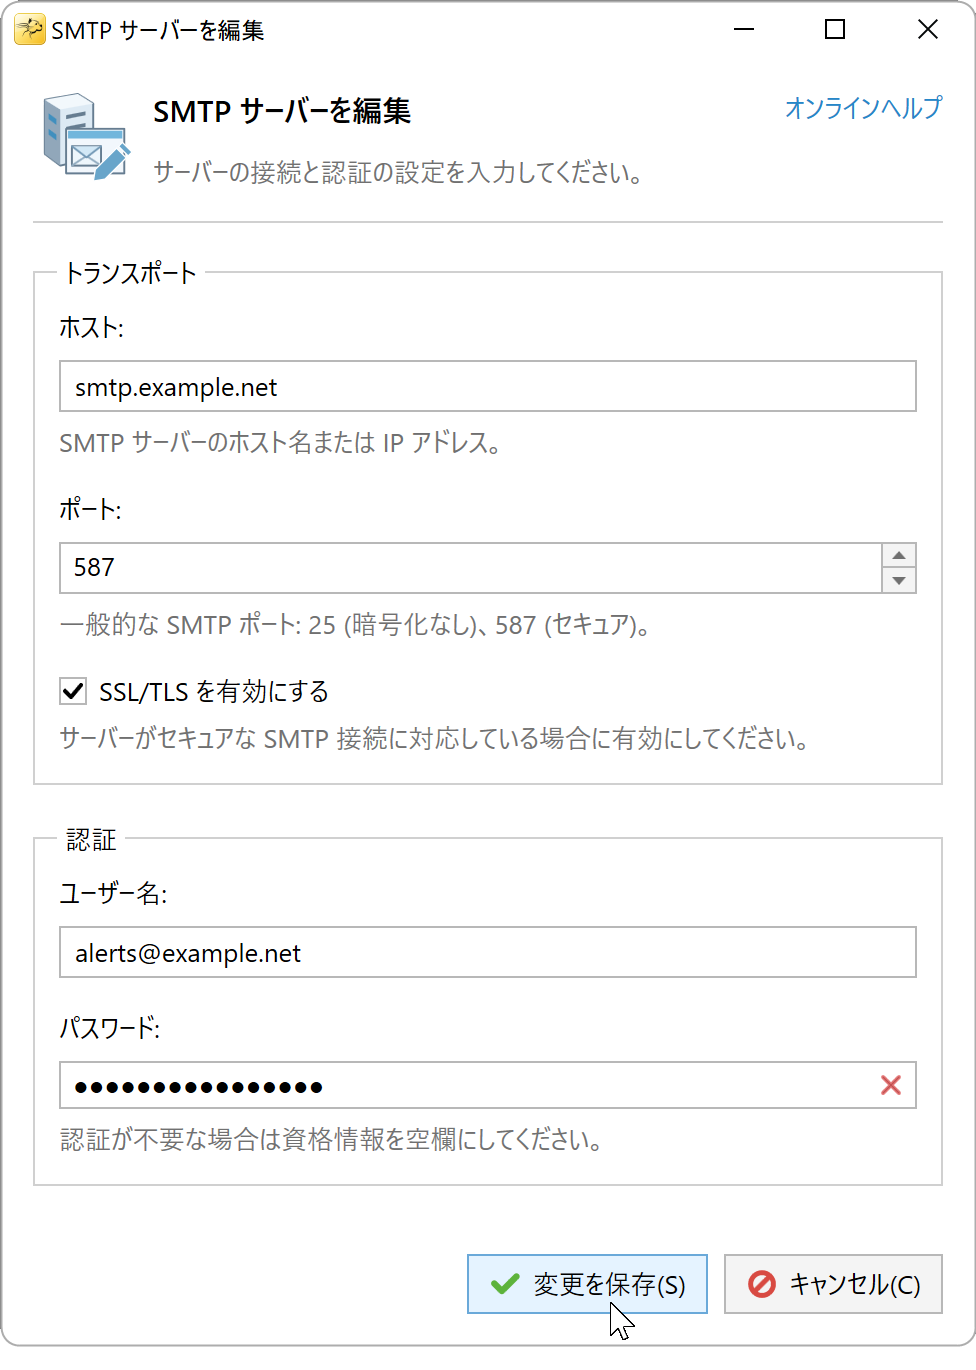Click the ホスト: label
Screen dimensions: 976x1370
click(x=91, y=327)
